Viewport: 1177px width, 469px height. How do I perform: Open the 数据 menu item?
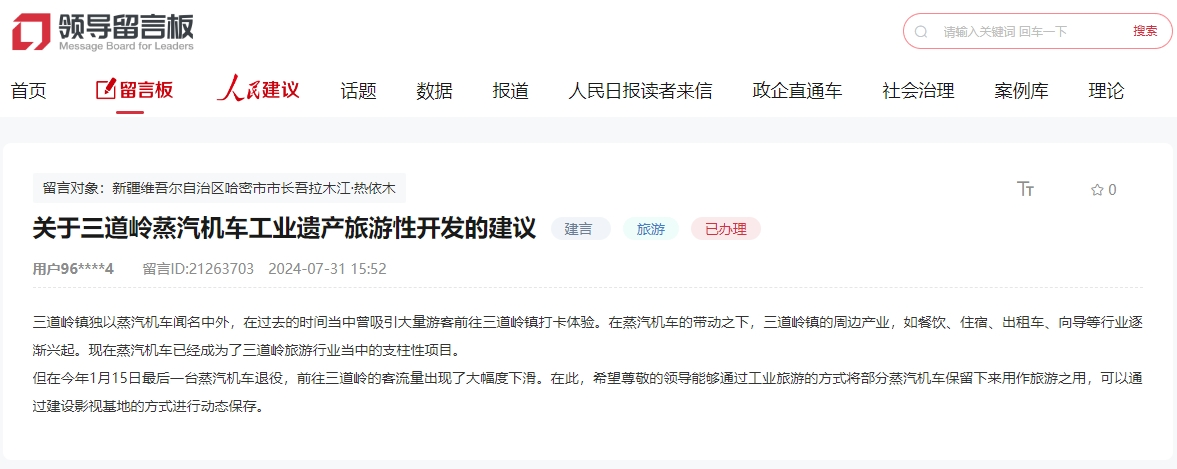(435, 92)
